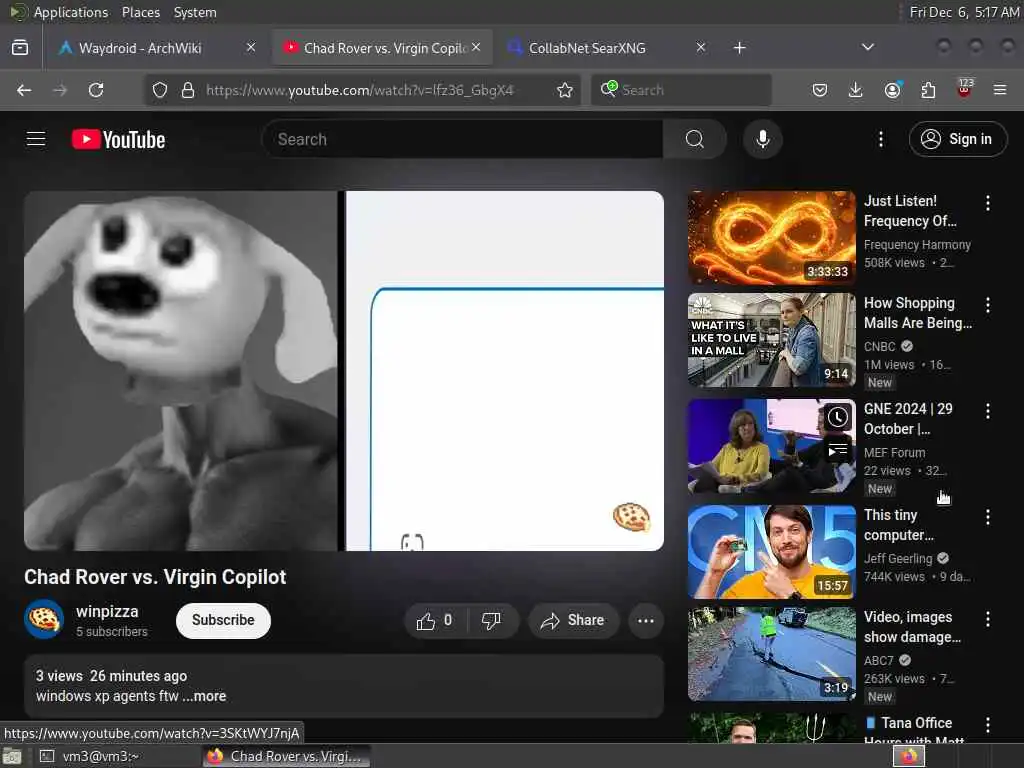Go to YouTube home via logo
The height and width of the screenshot is (768, 1024).
[118, 139]
